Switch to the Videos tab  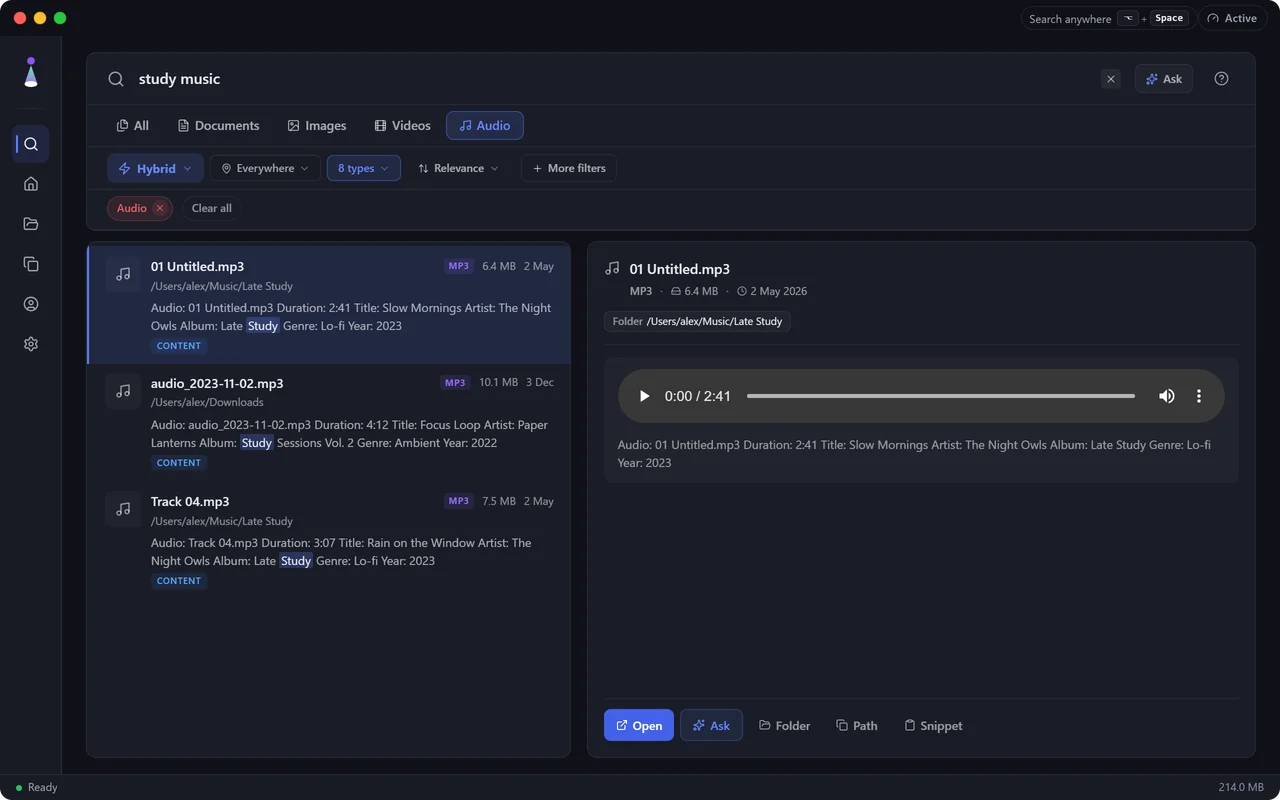[x=402, y=126]
